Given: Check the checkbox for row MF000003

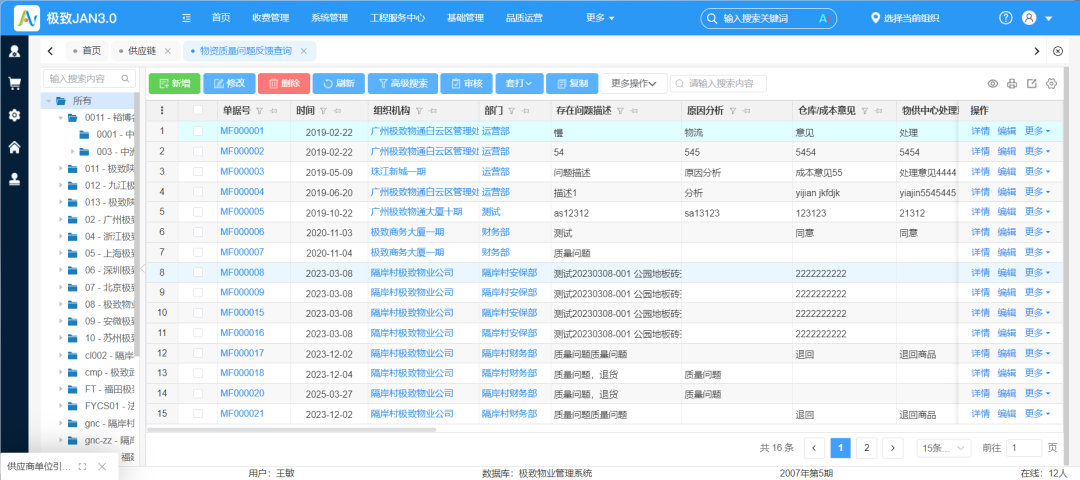Looking at the screenshot, I should [198, 171].
